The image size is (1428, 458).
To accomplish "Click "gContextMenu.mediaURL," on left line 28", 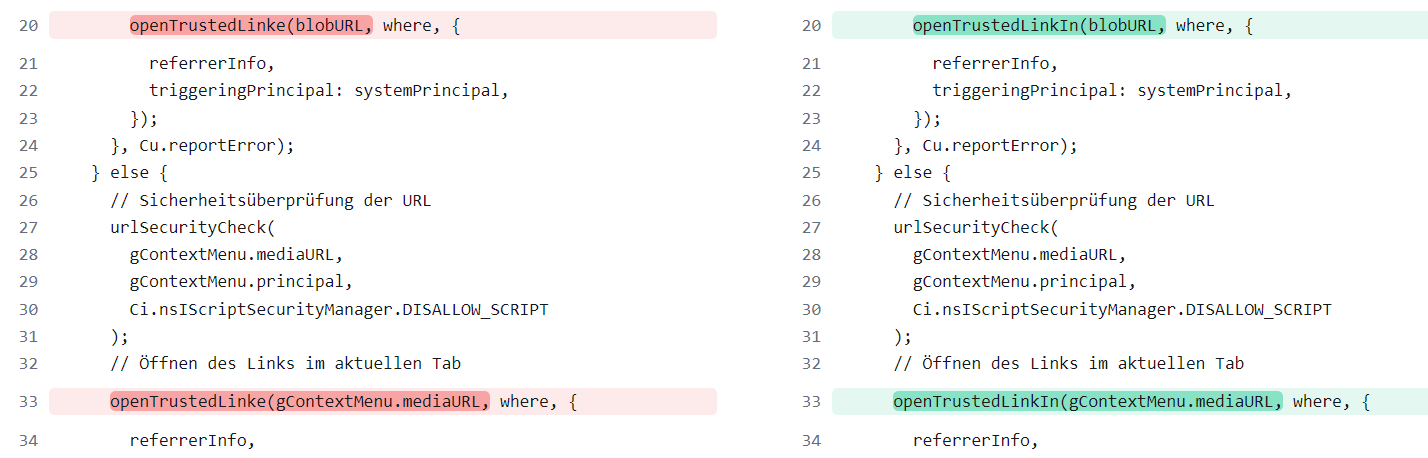I will coord(236,254).
